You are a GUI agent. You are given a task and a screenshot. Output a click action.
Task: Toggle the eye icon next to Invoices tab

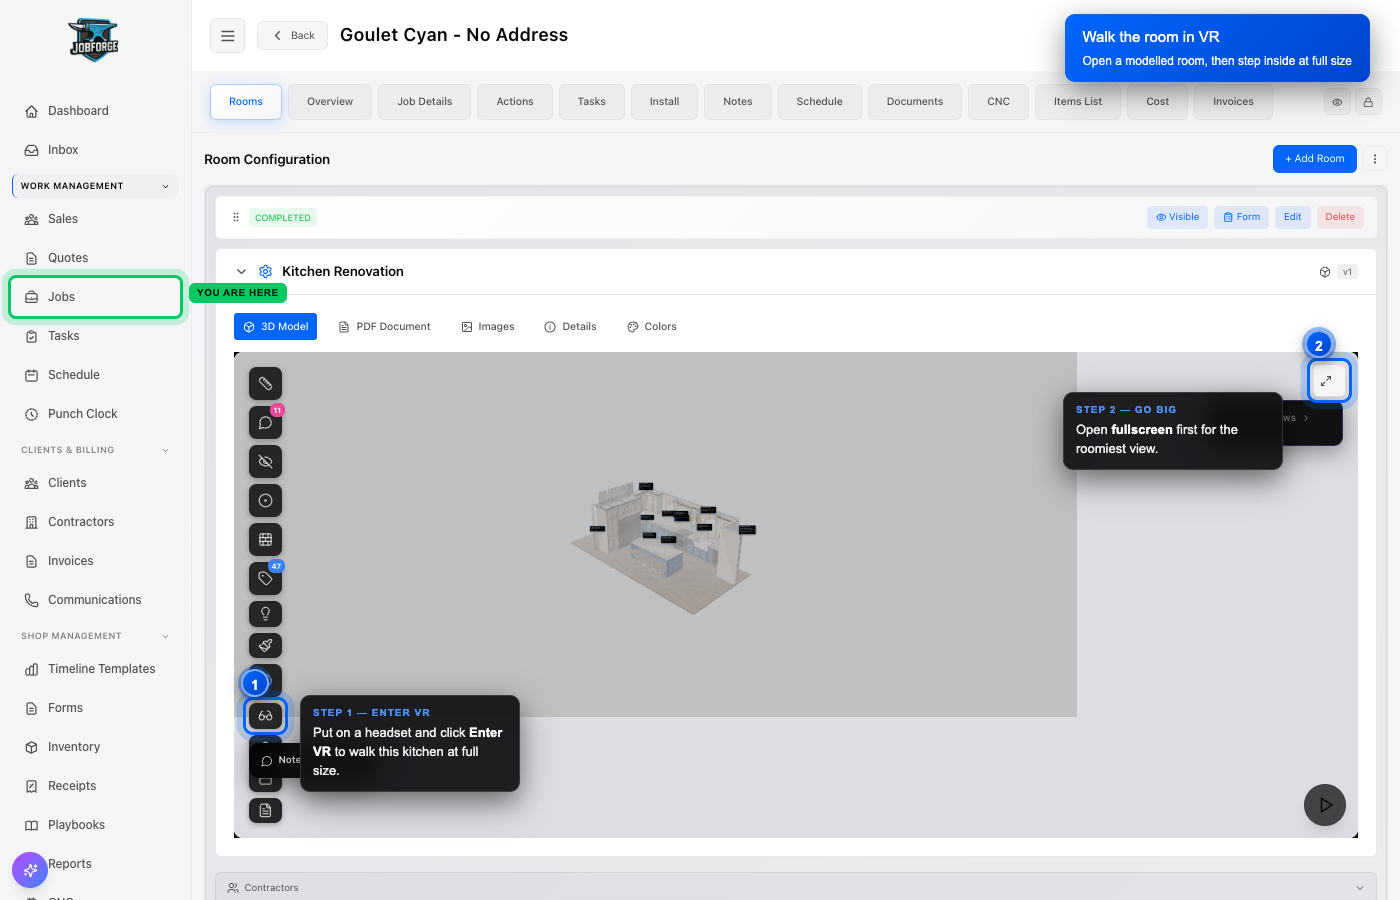(1337, 102)
